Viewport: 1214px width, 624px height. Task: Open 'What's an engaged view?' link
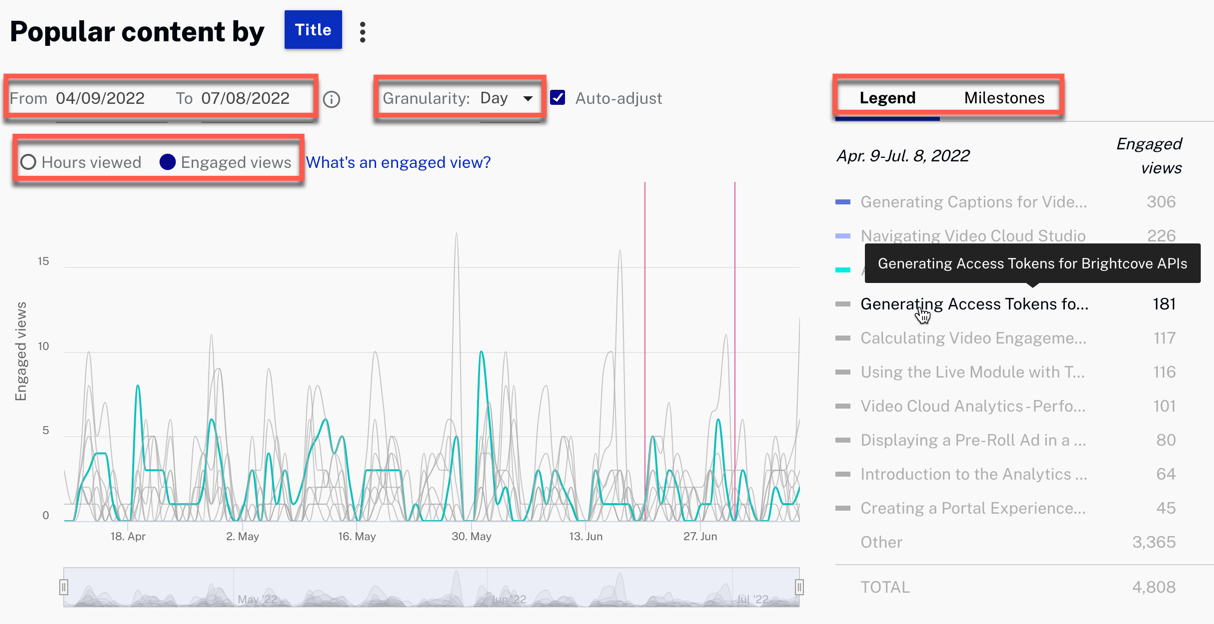pyautogui.click(x=398, y=162)
